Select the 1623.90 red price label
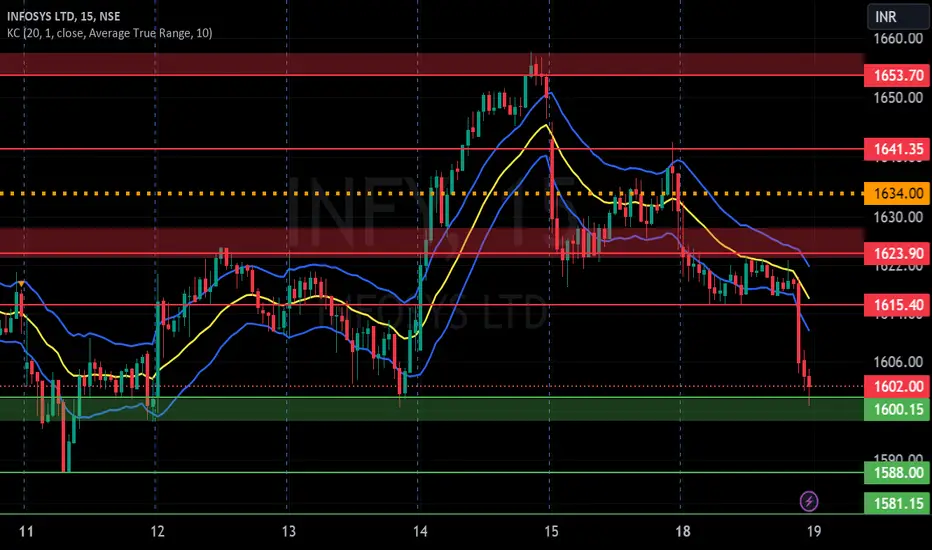932x550 pixels. [897, 254]
